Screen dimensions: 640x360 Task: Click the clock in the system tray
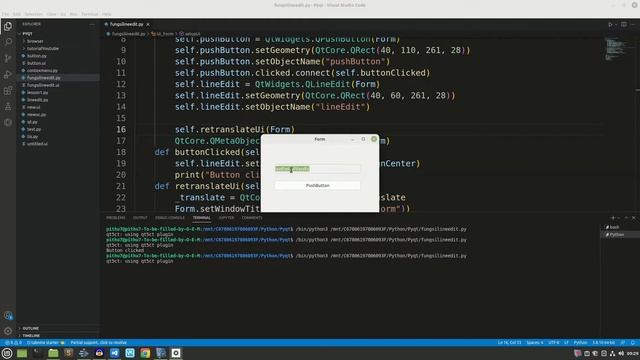[632, 353]
